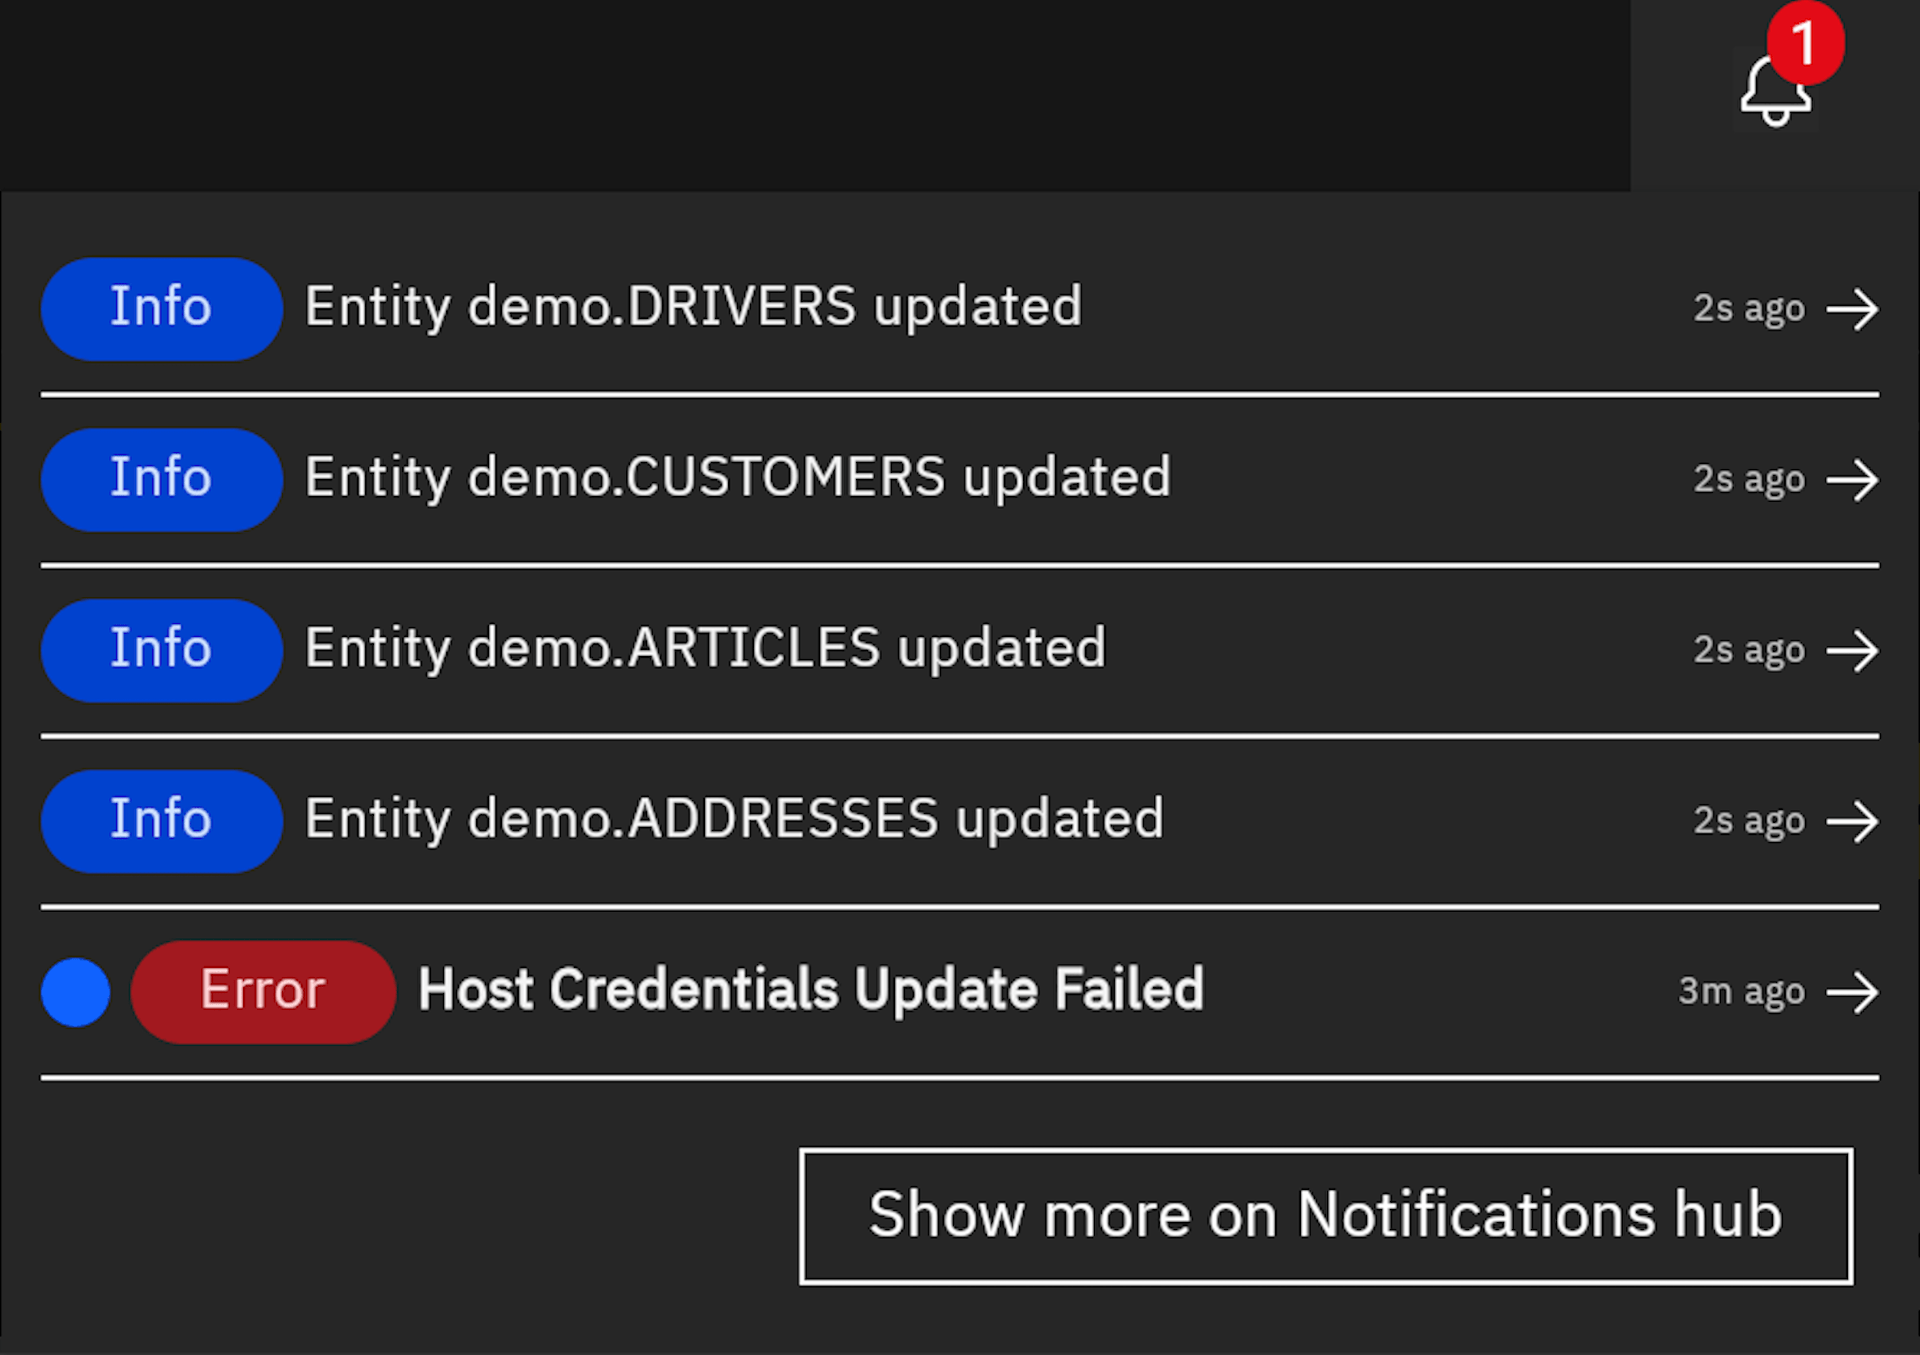
Task: Open arrow for demo.ADDRESSES notification
Action: [x=1852, y=822]
